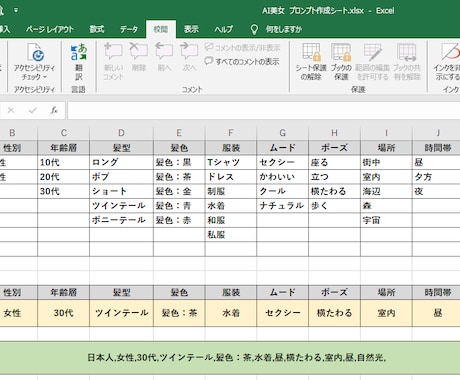Go to previous comment (前へ)

(164, 57)
